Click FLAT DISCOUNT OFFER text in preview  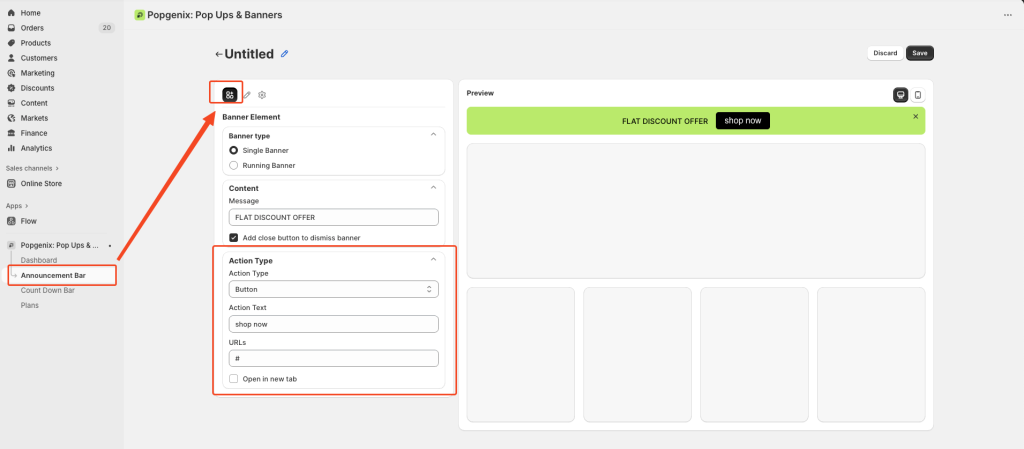pos(665,121)
